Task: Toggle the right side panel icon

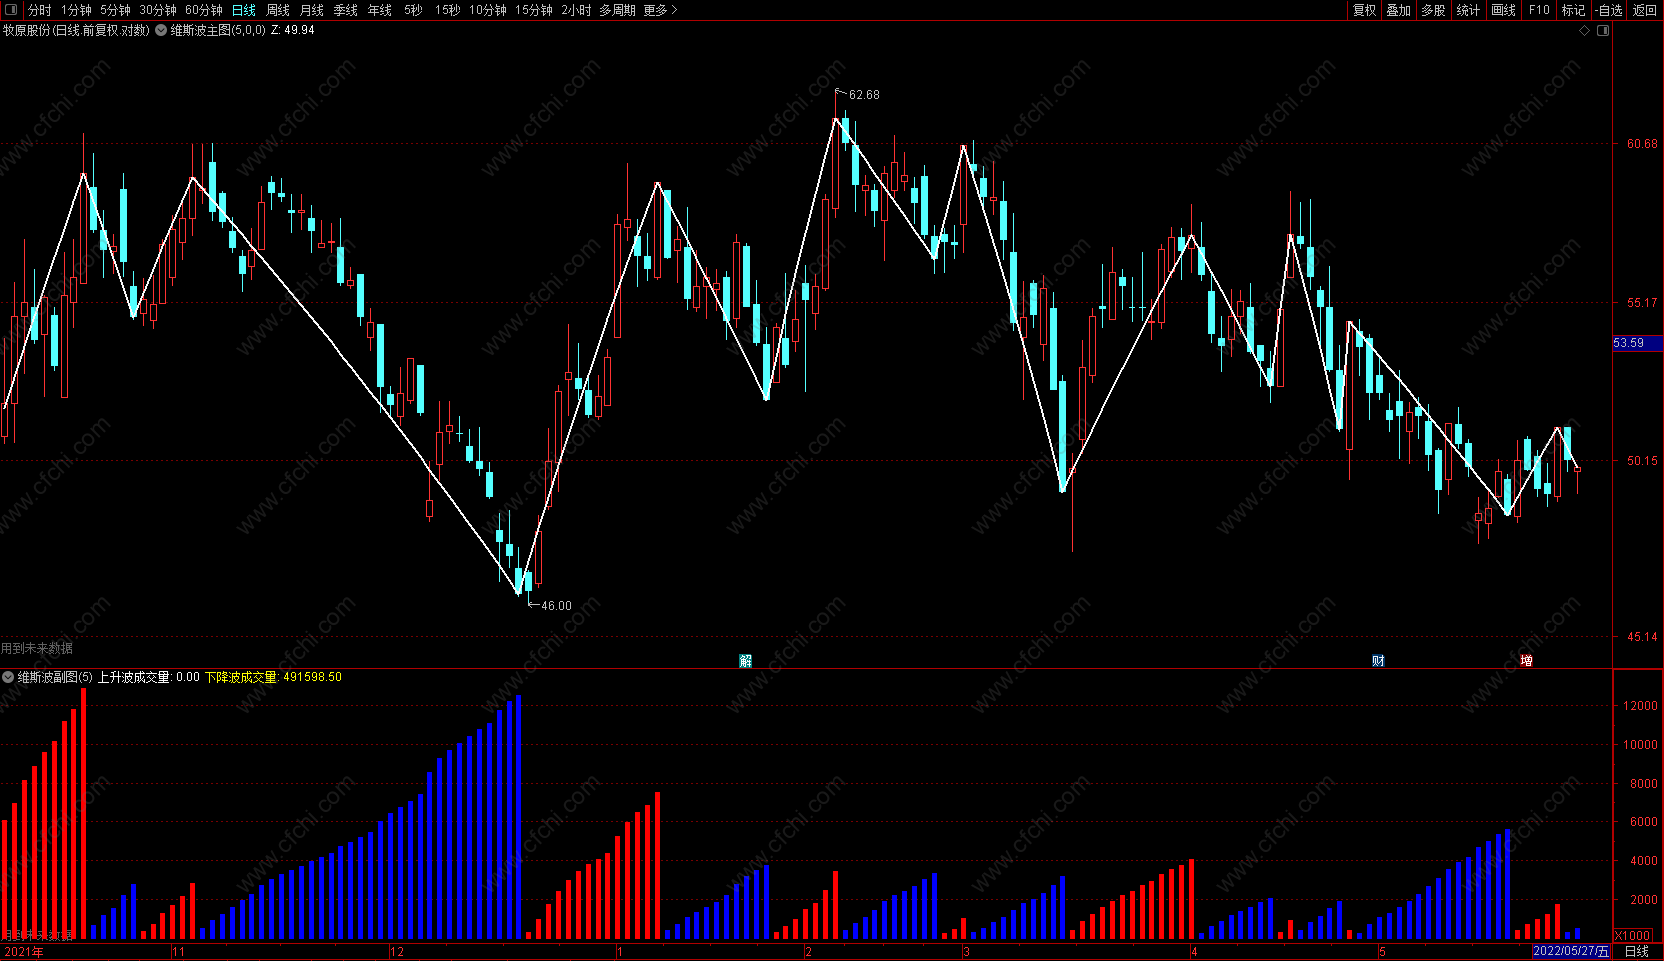Action: (1603, 31)
